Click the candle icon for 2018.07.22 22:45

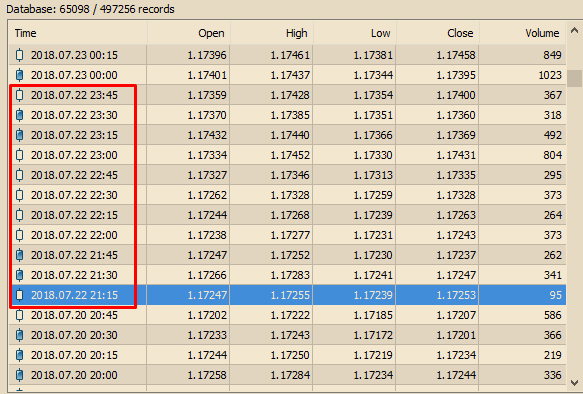[x=20, y=175]
